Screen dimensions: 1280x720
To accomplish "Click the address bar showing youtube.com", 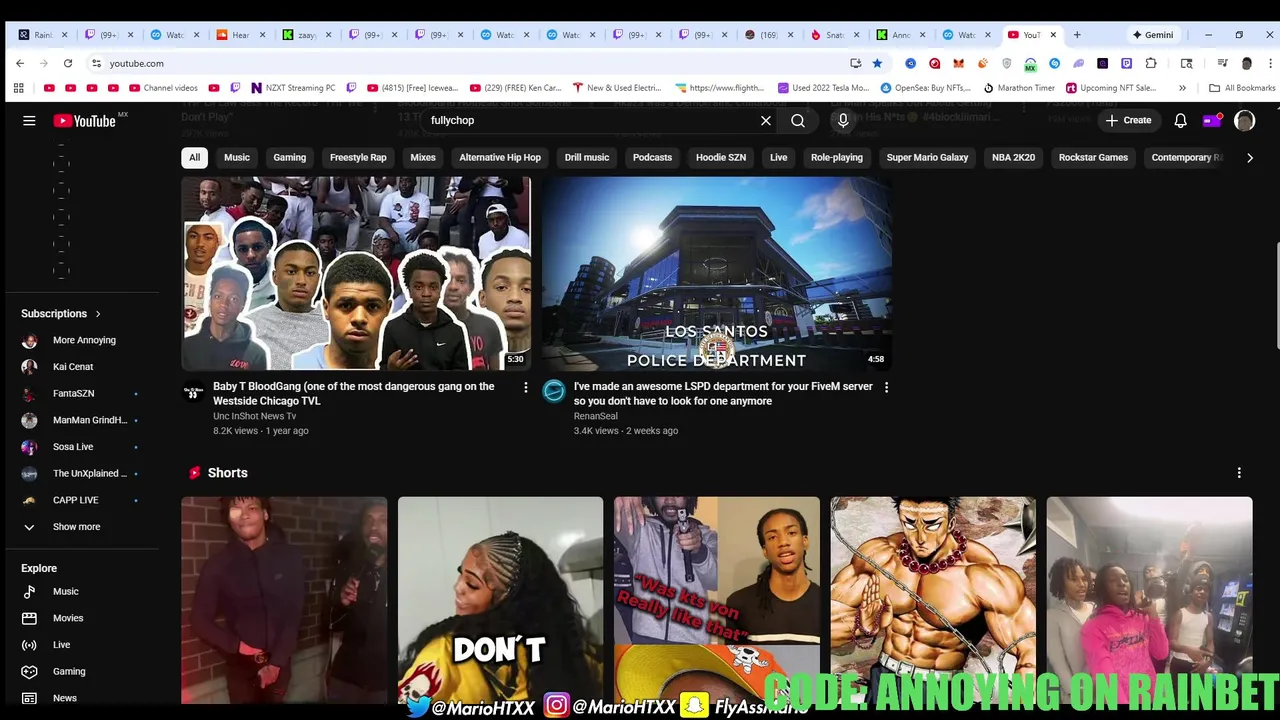I will [x=470, y=63].
